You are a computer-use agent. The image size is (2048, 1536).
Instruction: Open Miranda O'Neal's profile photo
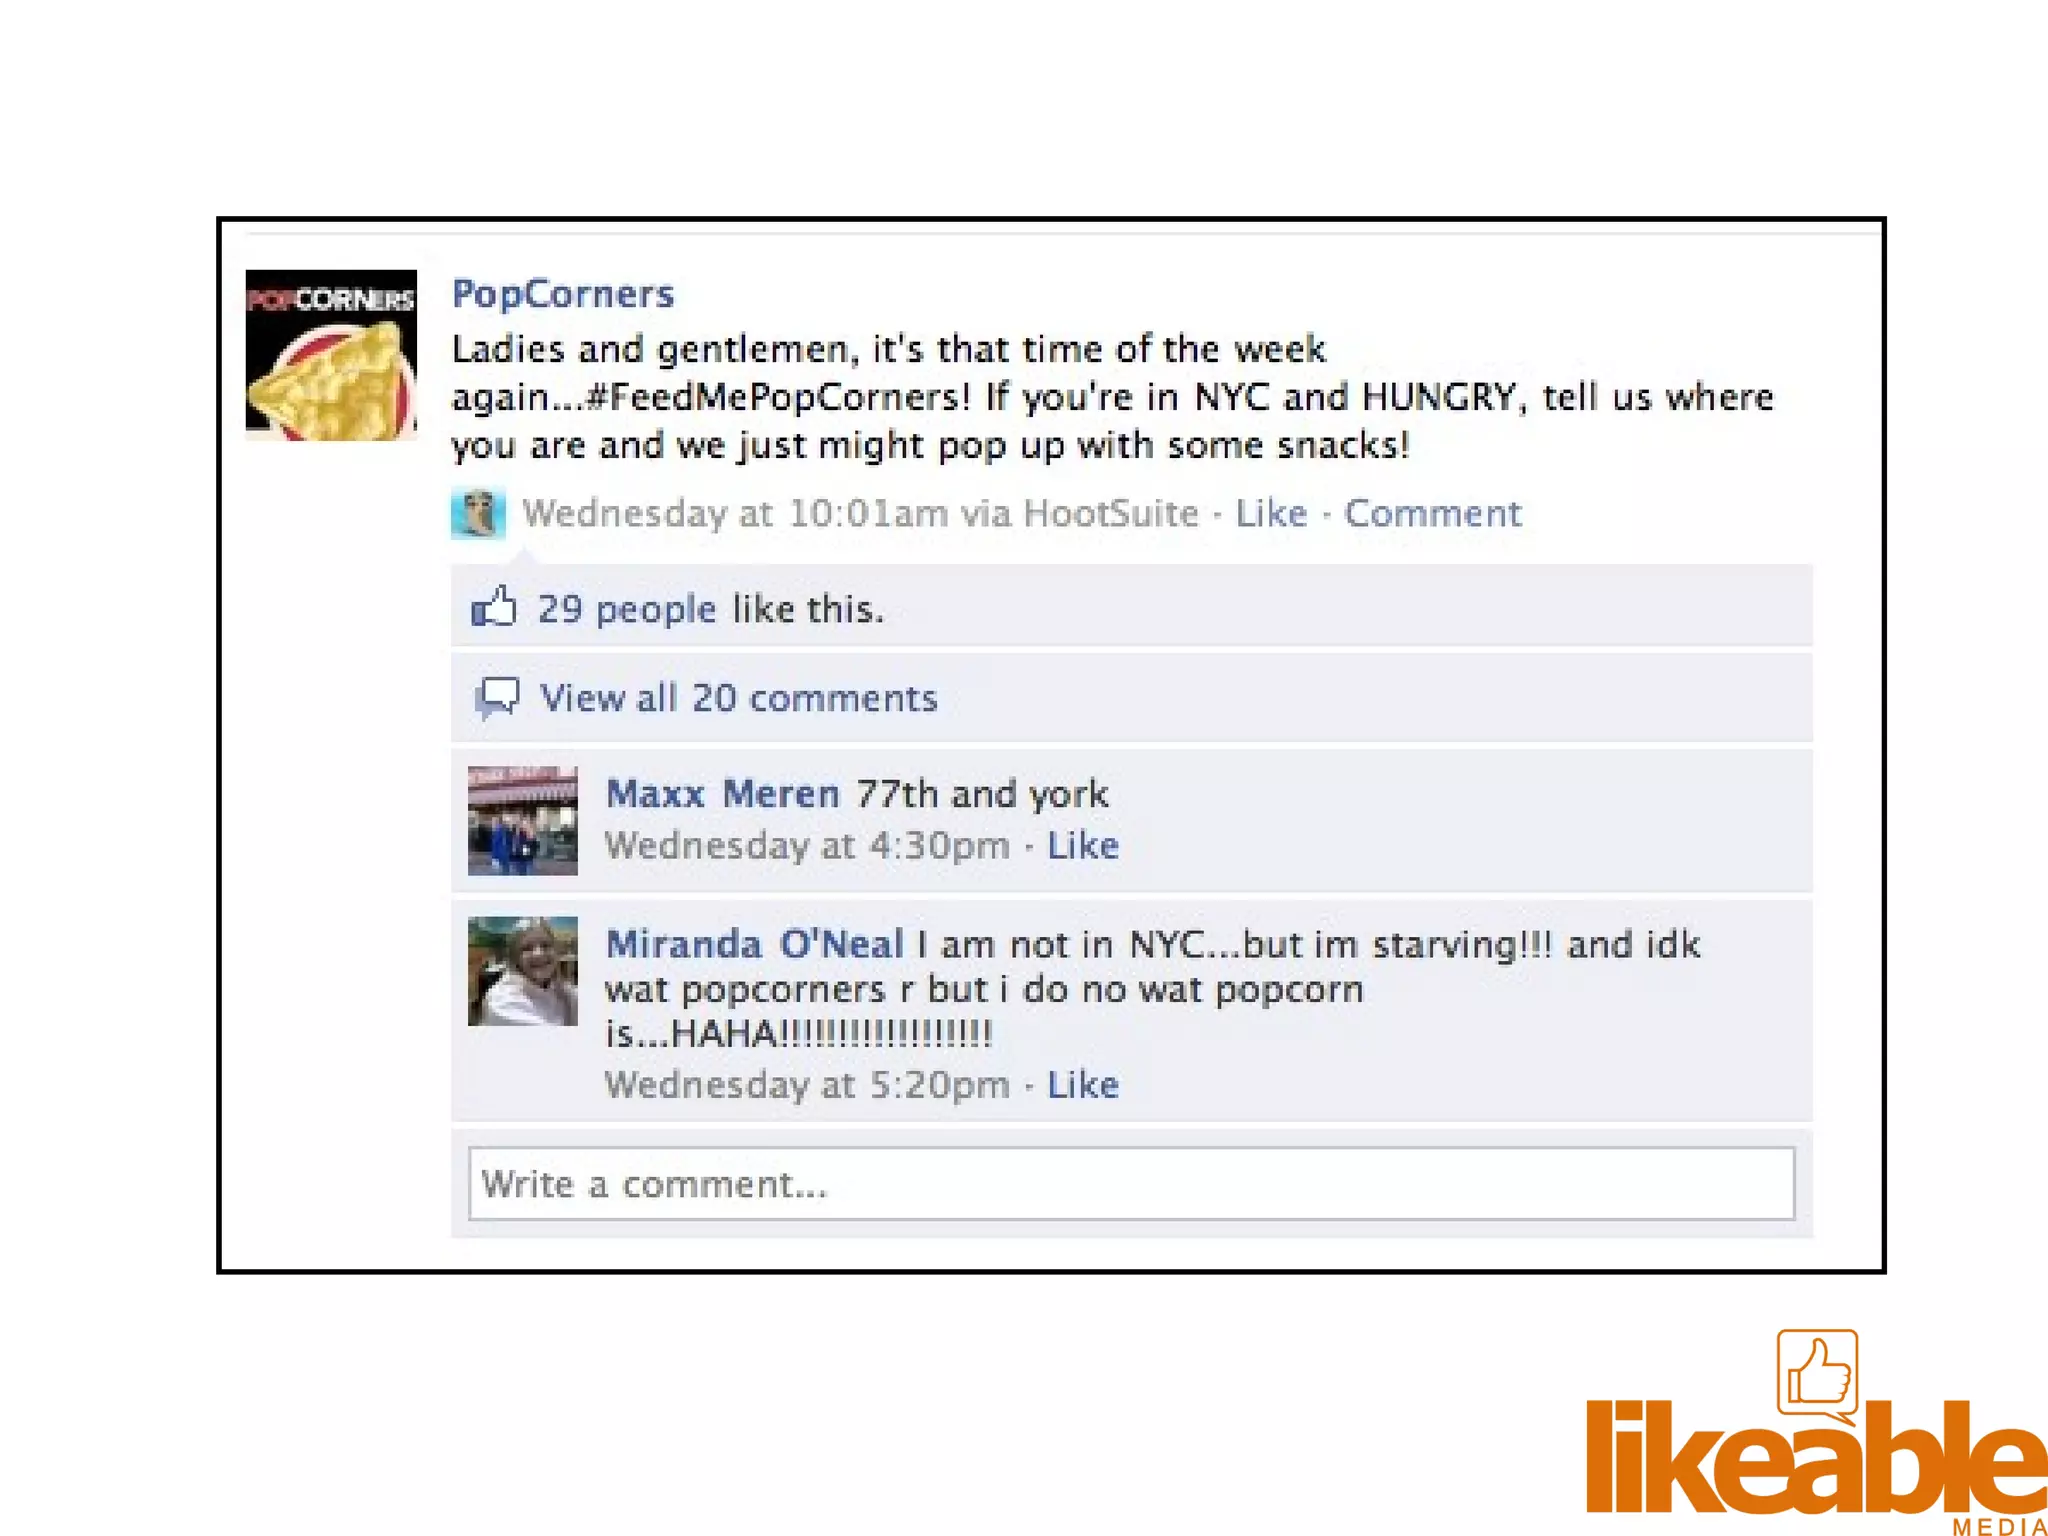(x=523, y=971)
